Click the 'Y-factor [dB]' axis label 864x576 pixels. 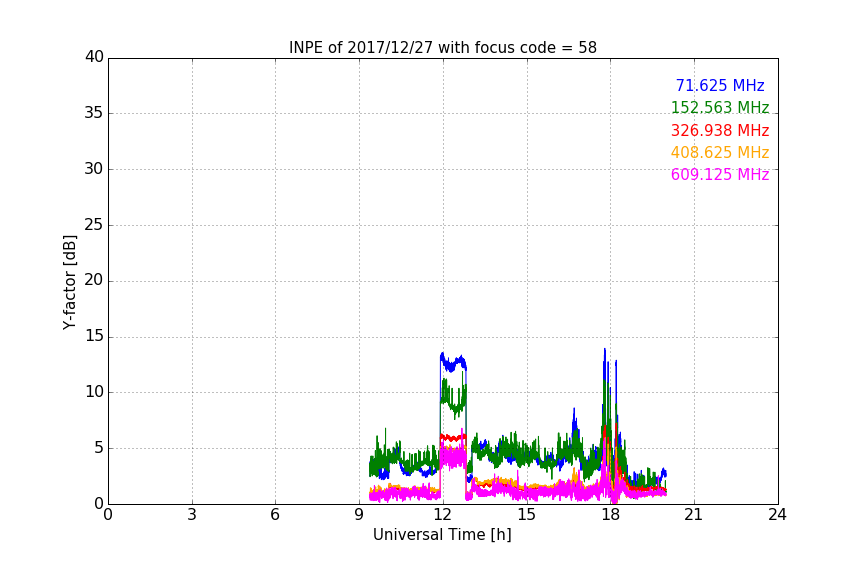(69, 283)
